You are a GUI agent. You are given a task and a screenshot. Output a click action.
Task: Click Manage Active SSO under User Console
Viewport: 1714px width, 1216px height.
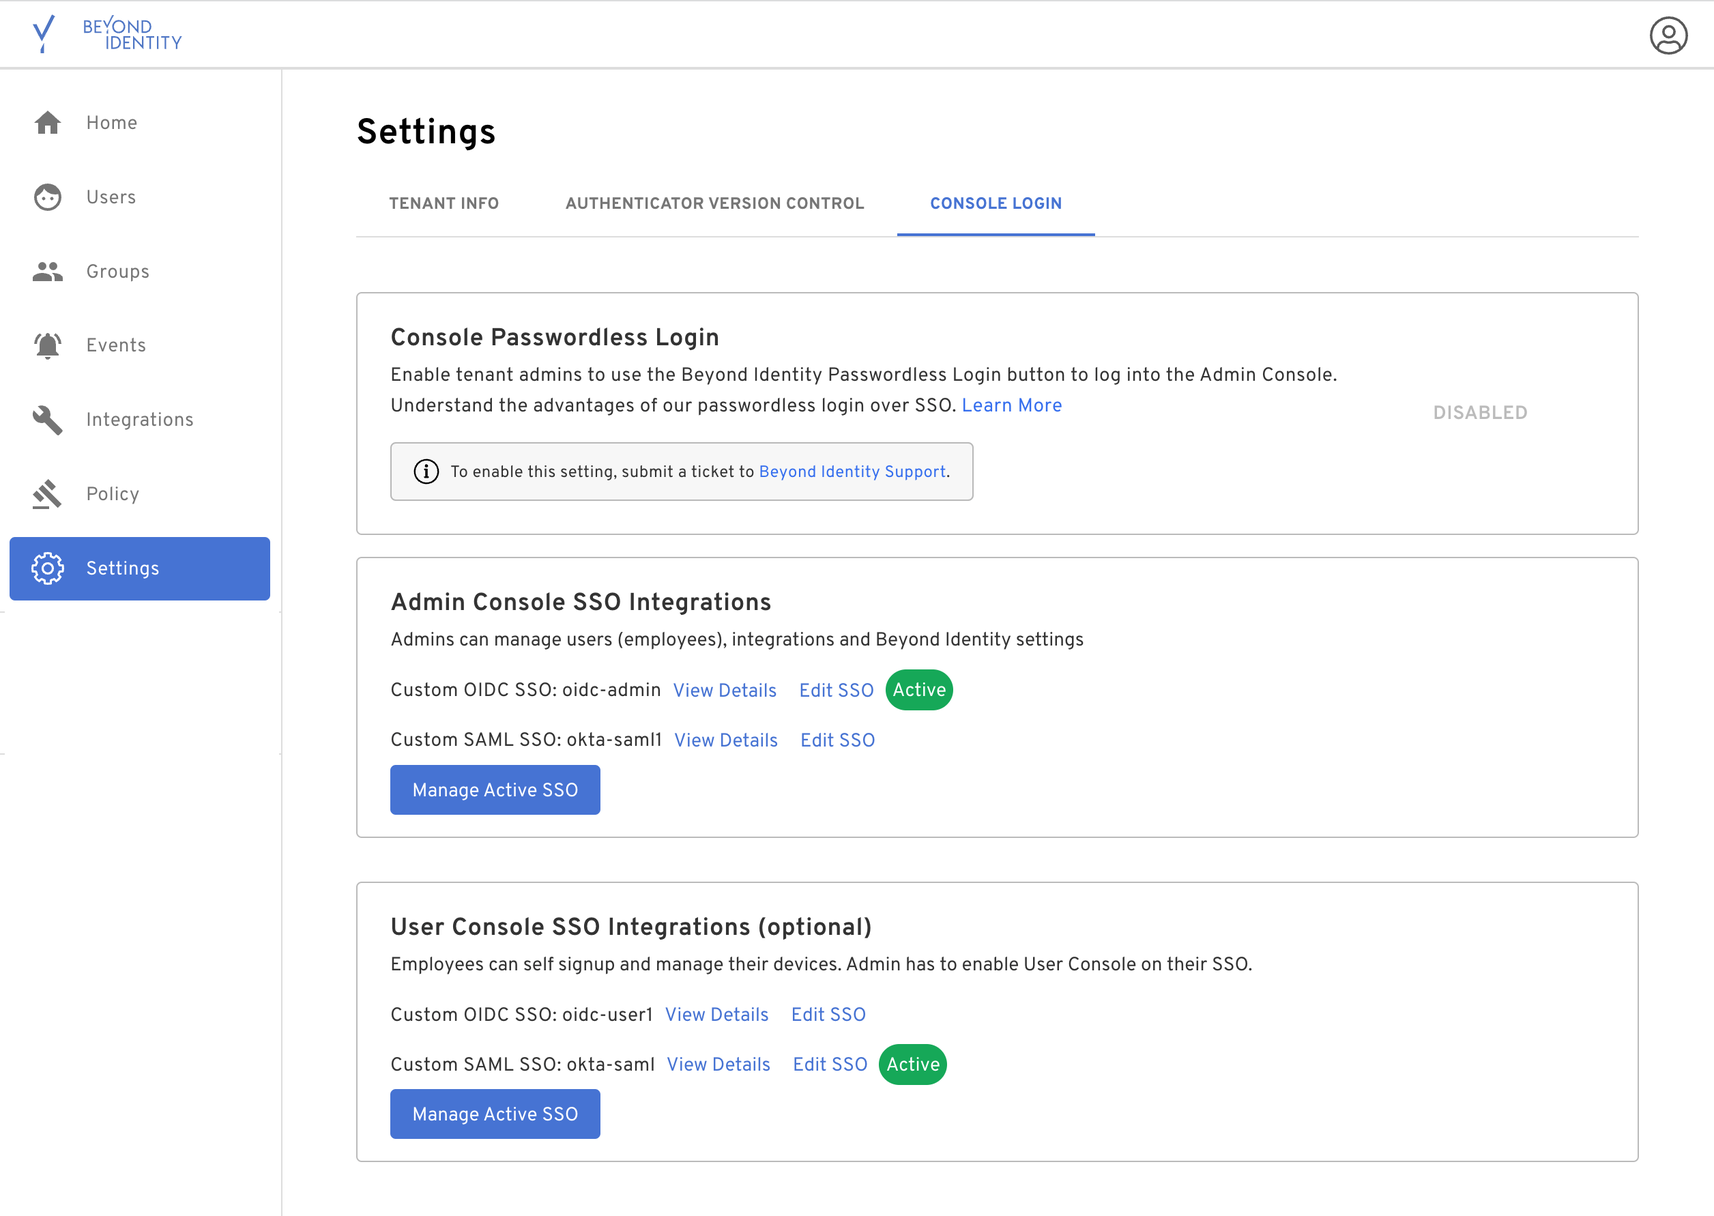pyautogui.click(x=495, y=1114)
